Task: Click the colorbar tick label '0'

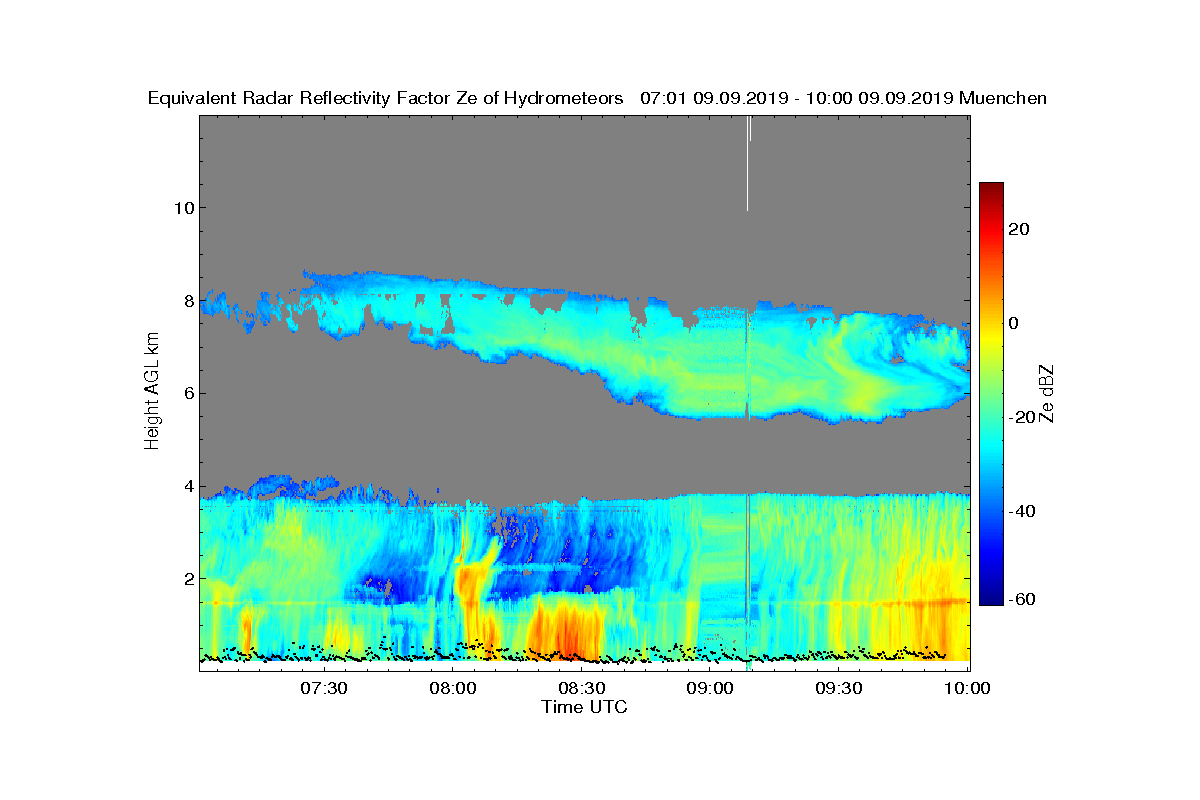Action: pos(1015,323)
